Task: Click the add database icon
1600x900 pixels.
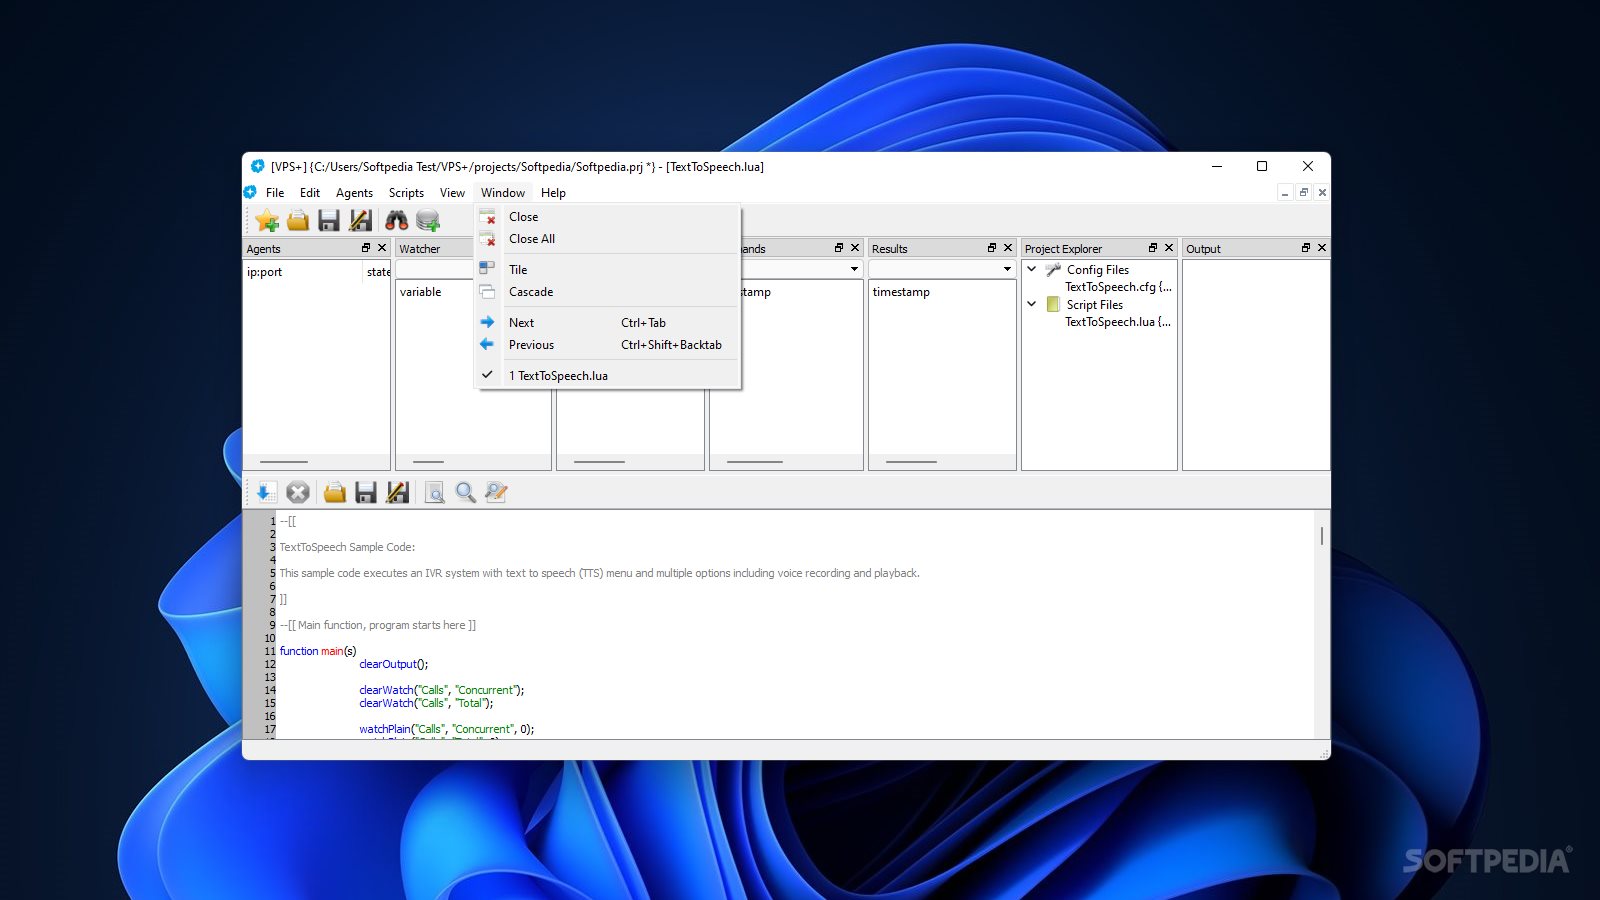Action: (x=428, y=220)
